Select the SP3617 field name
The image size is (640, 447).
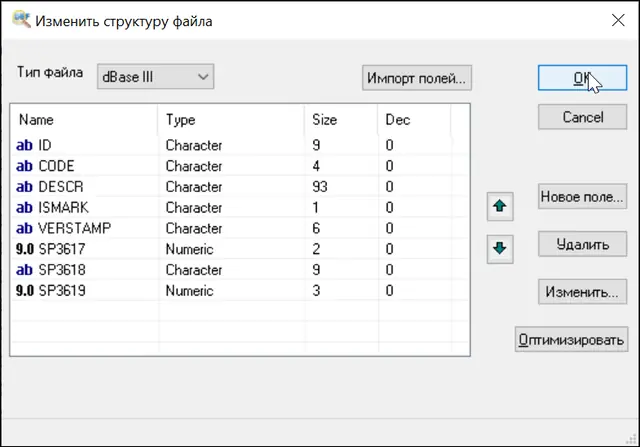pyautogui.click(x=62, y=249)
